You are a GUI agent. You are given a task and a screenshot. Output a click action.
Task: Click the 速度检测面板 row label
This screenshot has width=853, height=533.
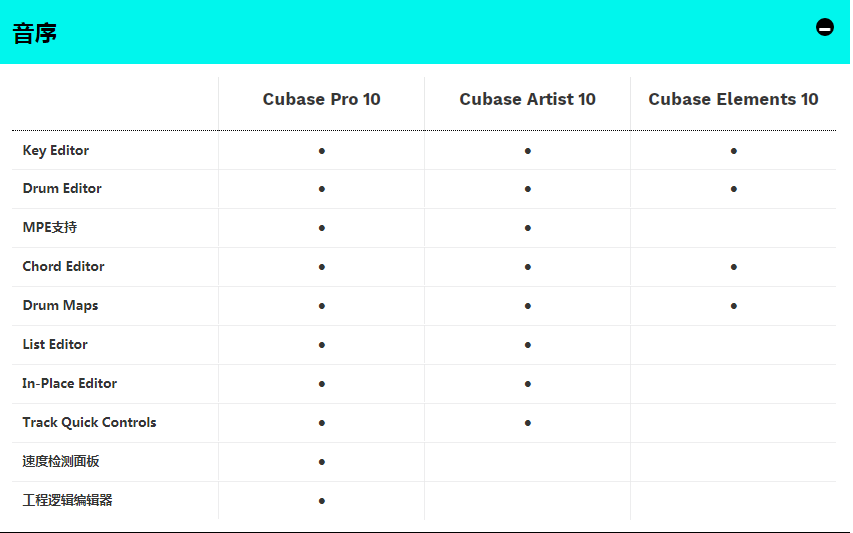click(x=61, y=461)
